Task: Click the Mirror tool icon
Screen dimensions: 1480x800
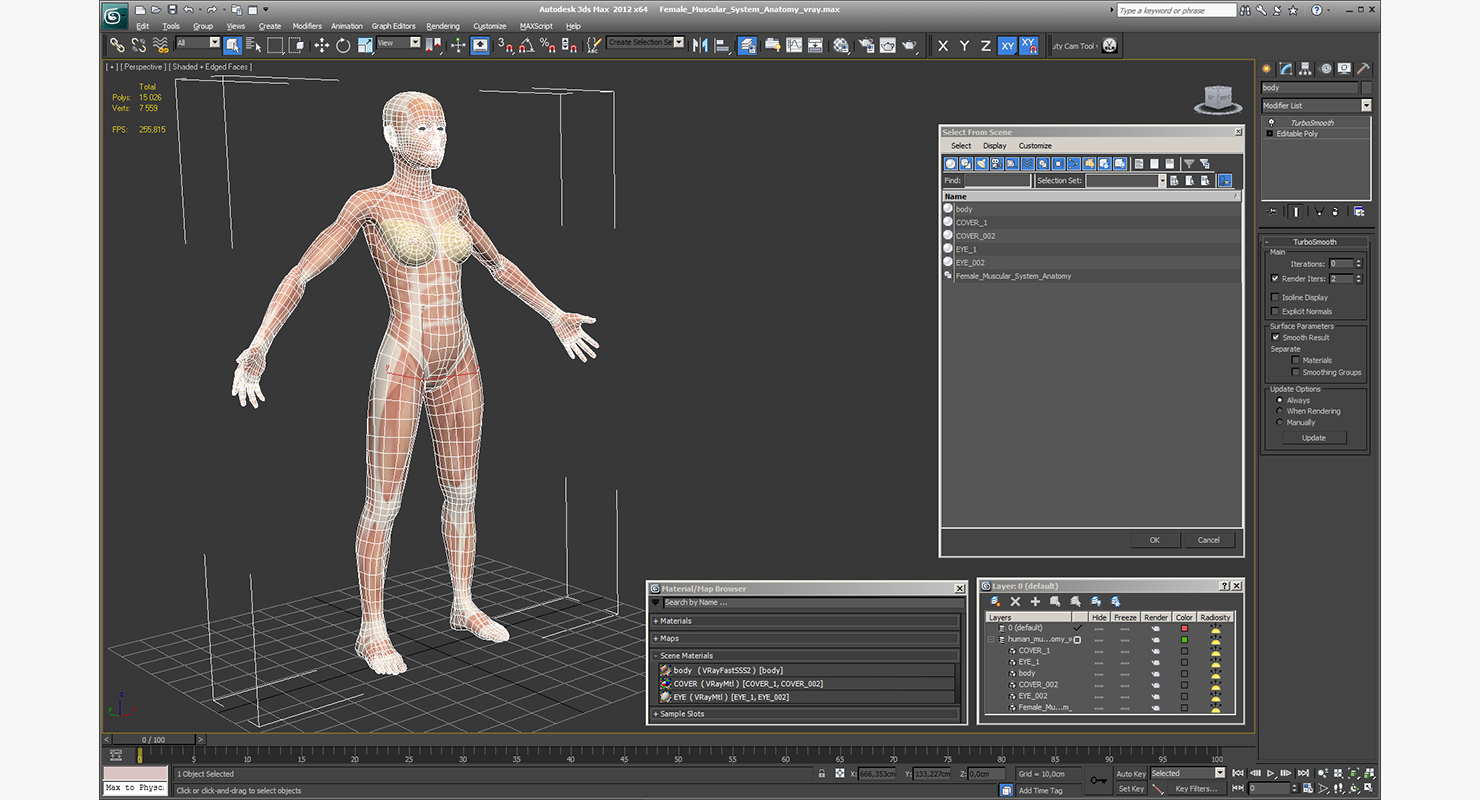Action: coord(700,45)
